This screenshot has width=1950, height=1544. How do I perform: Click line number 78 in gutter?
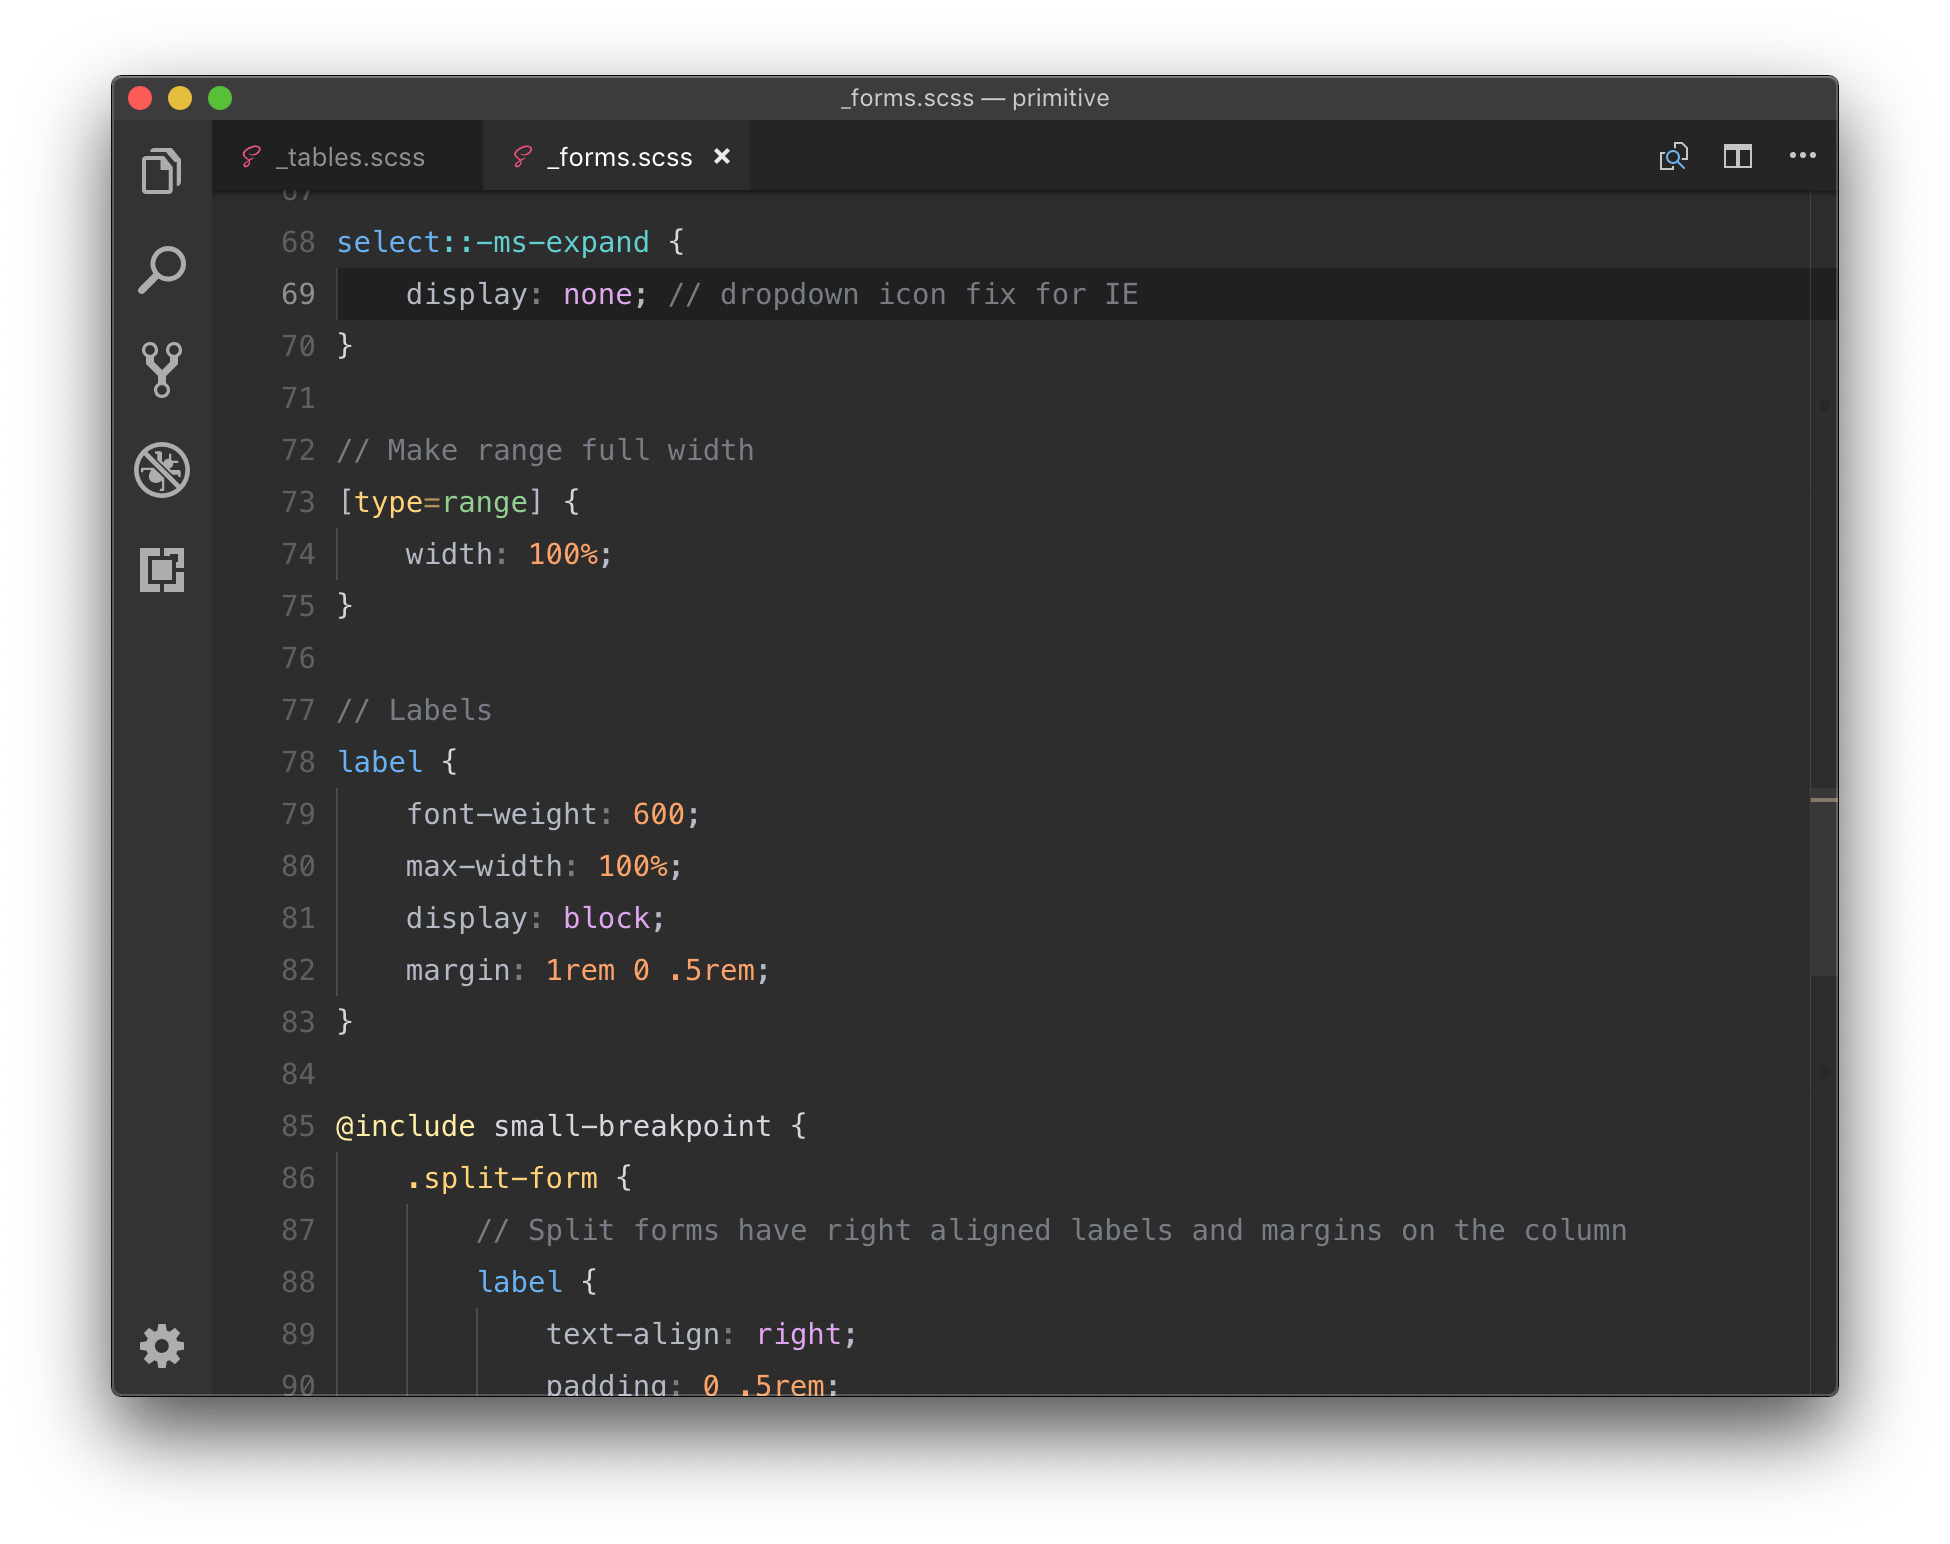(x=298, y=762)
